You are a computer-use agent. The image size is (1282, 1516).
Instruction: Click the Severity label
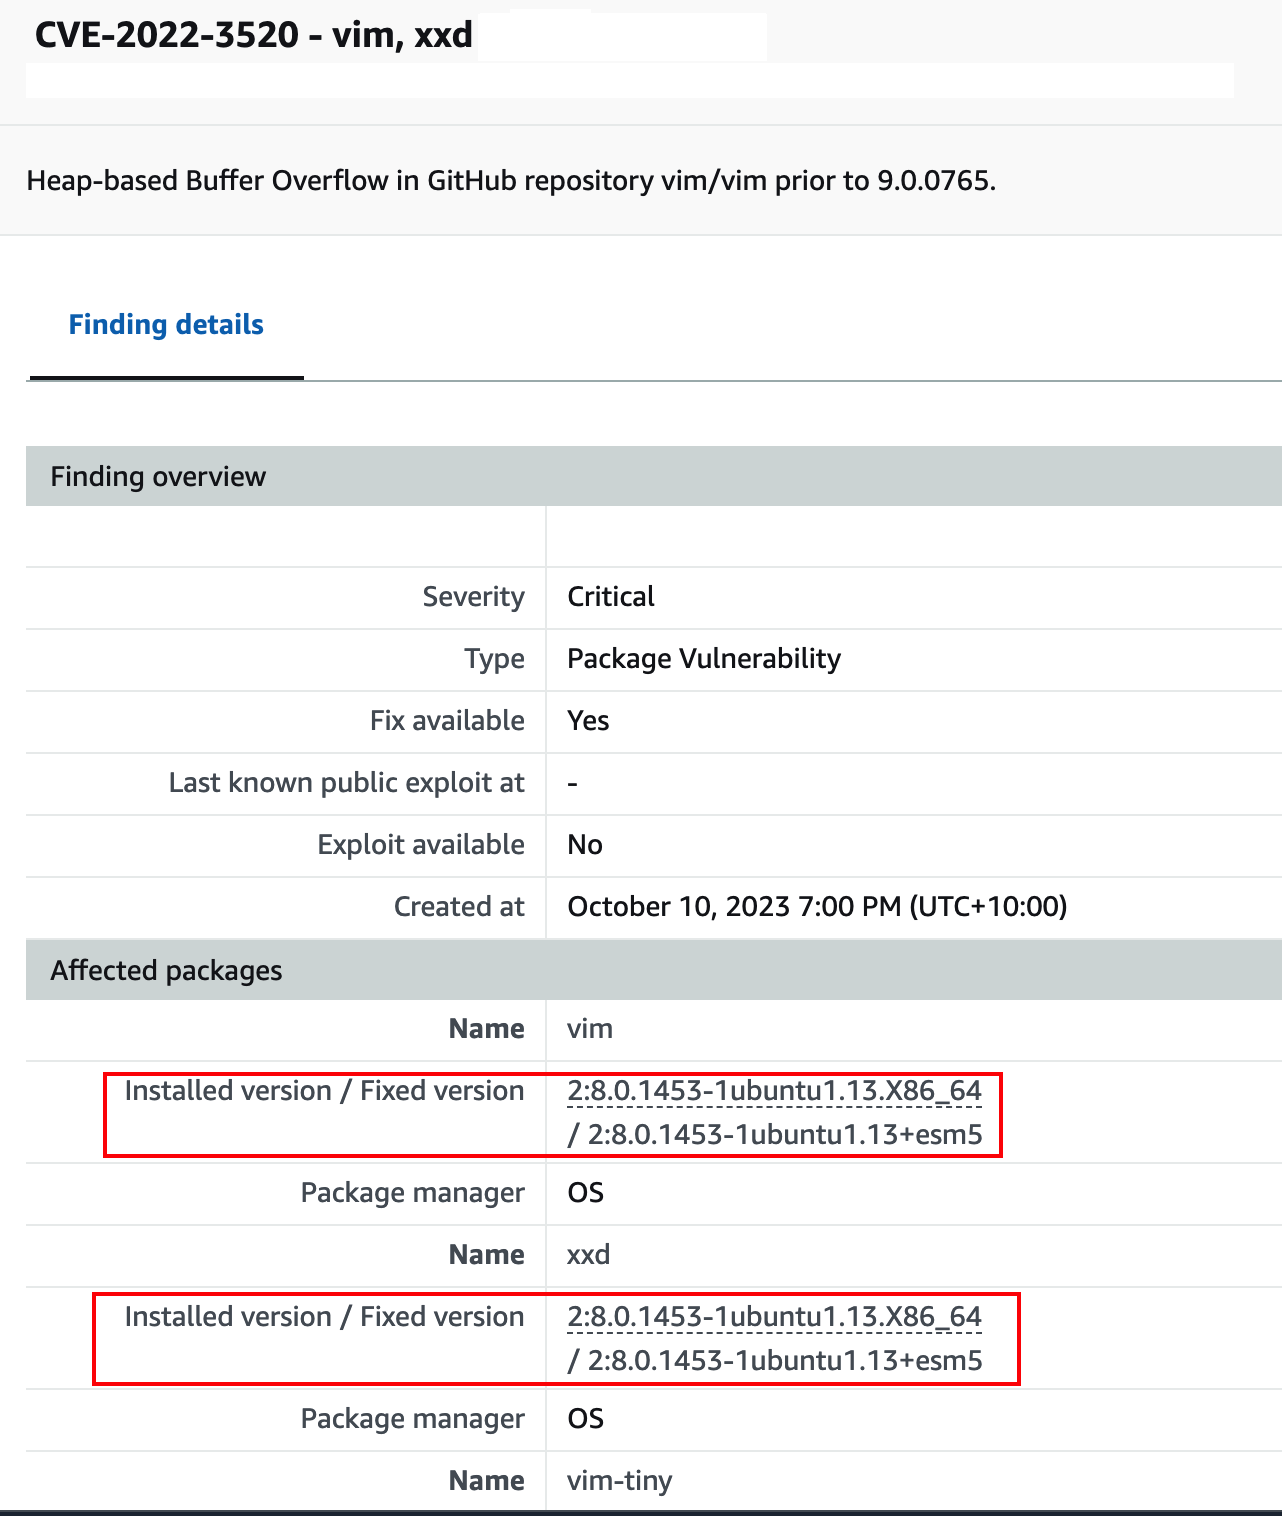point(473,596)
